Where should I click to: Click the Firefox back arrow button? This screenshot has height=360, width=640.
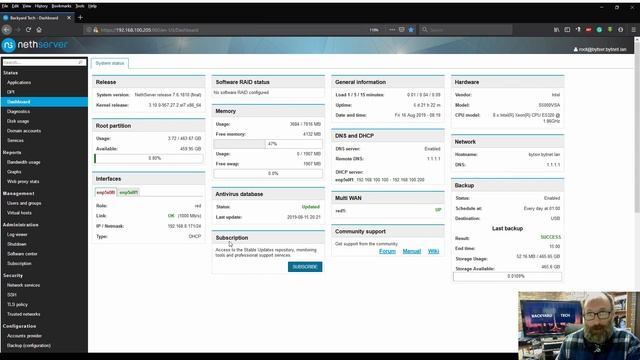7,30
